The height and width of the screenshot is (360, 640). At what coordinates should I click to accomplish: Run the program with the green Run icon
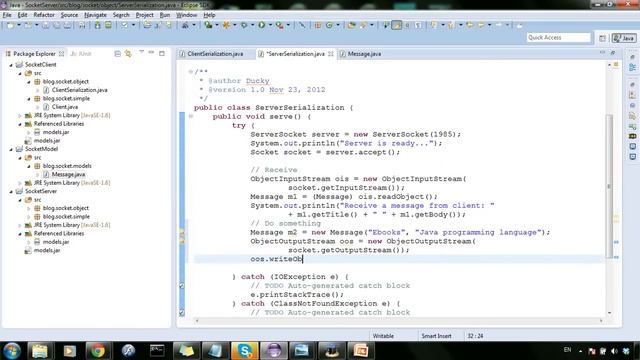coord(261,25)
